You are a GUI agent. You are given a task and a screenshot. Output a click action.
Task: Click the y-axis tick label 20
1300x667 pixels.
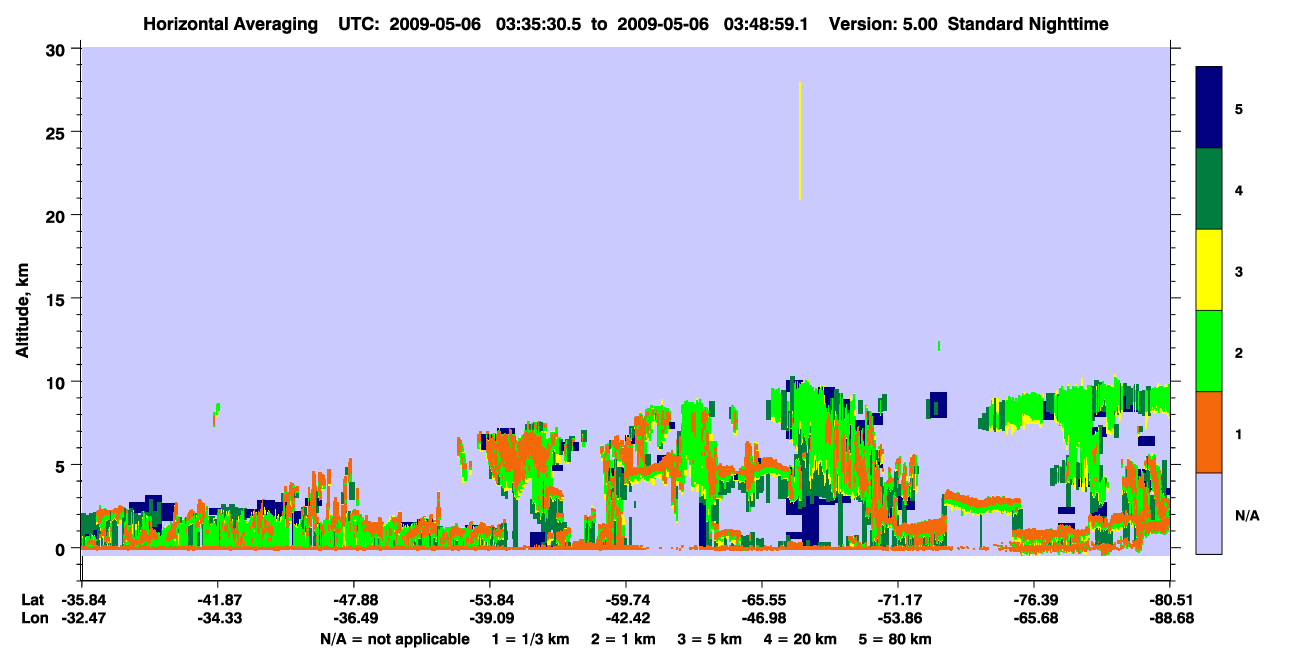click(57, 215)
